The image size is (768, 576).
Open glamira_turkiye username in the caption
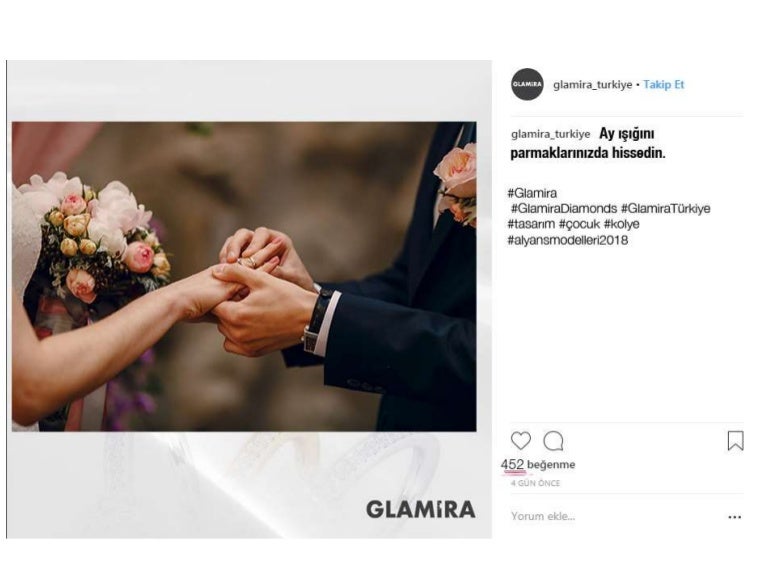click(551, 134)
